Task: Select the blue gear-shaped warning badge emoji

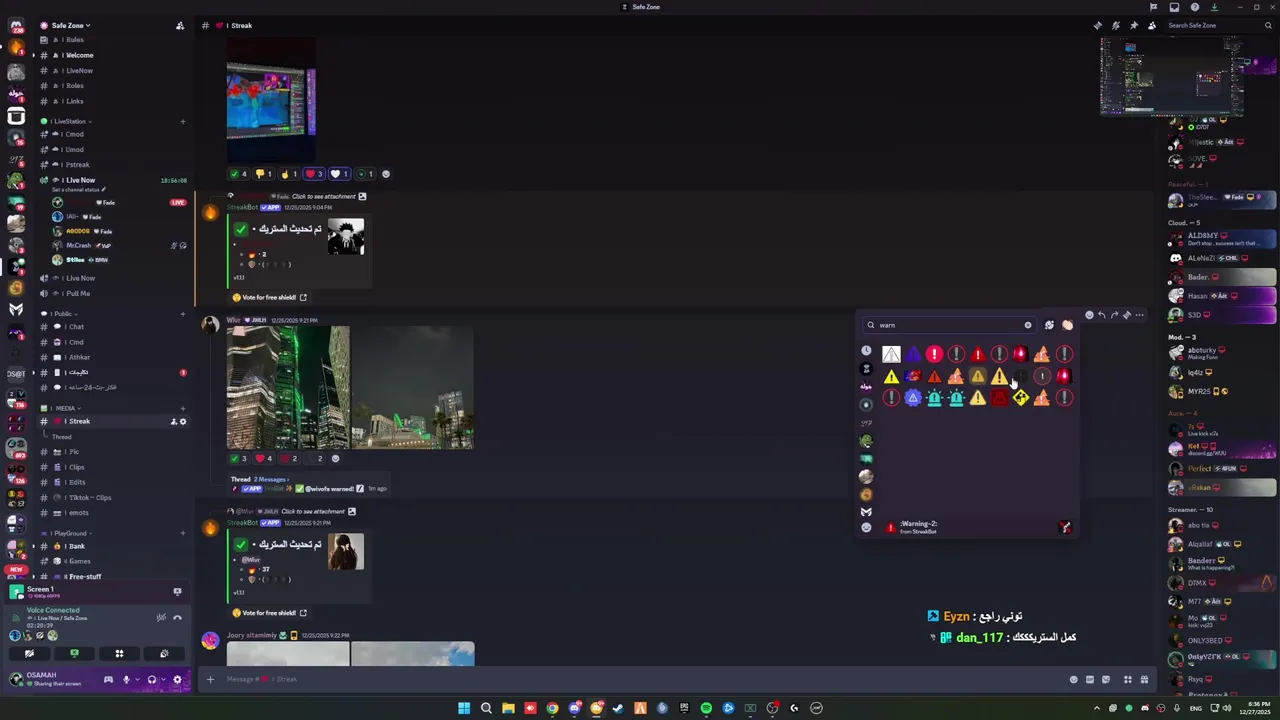Action: pyautogui.click(x=912, y=398)
